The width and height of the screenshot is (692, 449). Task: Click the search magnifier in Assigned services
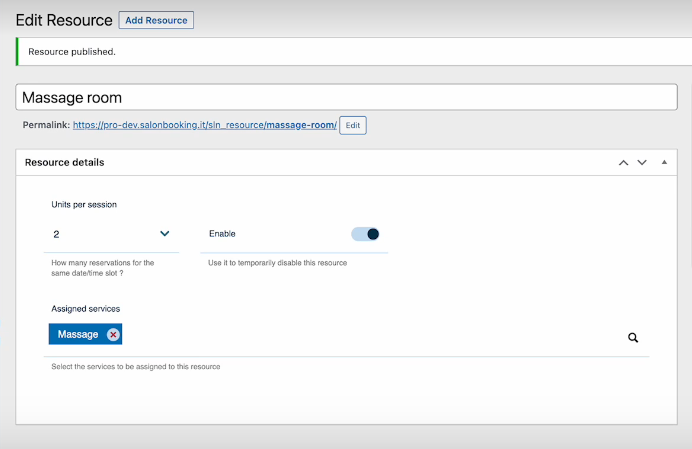pyautogui.click(x=633, y=338)
